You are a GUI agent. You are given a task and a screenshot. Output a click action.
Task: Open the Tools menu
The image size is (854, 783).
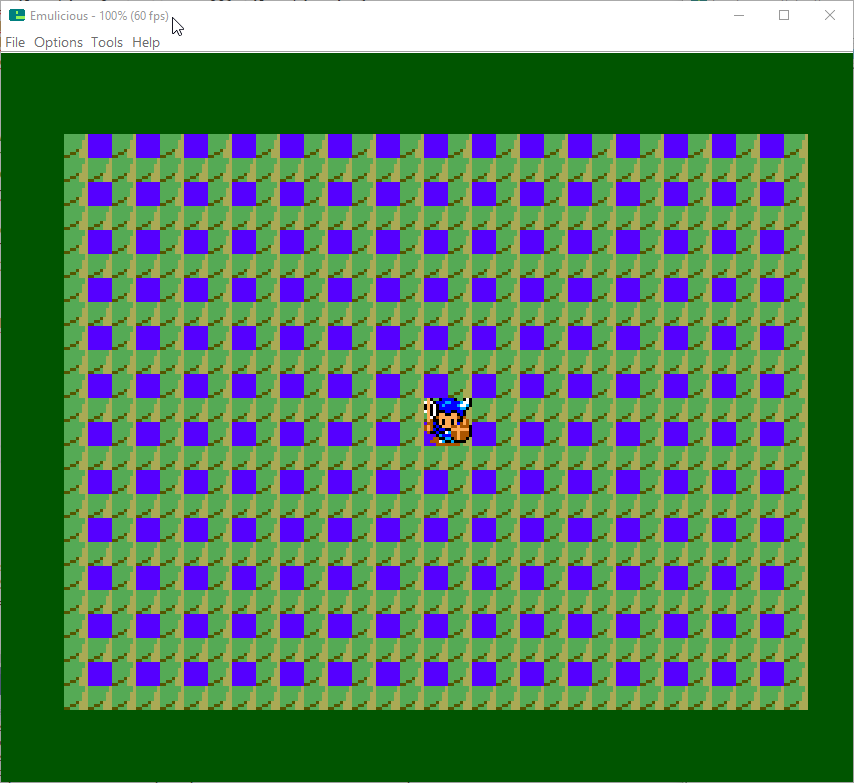[107, 42]
